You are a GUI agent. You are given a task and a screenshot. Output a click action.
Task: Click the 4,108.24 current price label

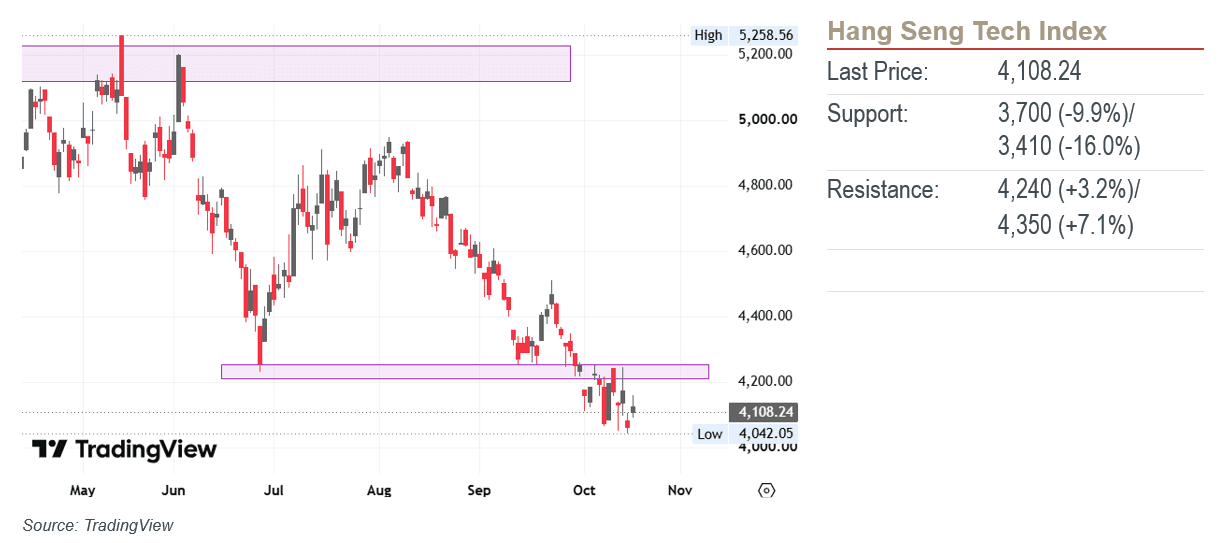point(766,412)
